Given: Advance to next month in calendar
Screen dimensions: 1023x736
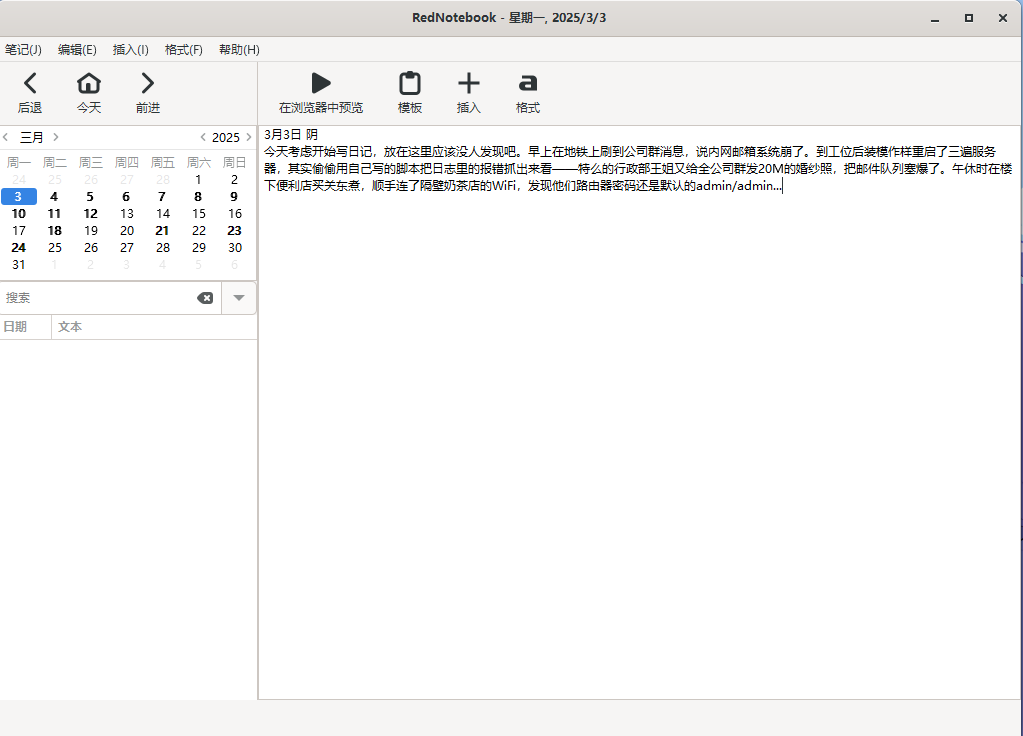Looking at the screenshot, I should point(56,137).
